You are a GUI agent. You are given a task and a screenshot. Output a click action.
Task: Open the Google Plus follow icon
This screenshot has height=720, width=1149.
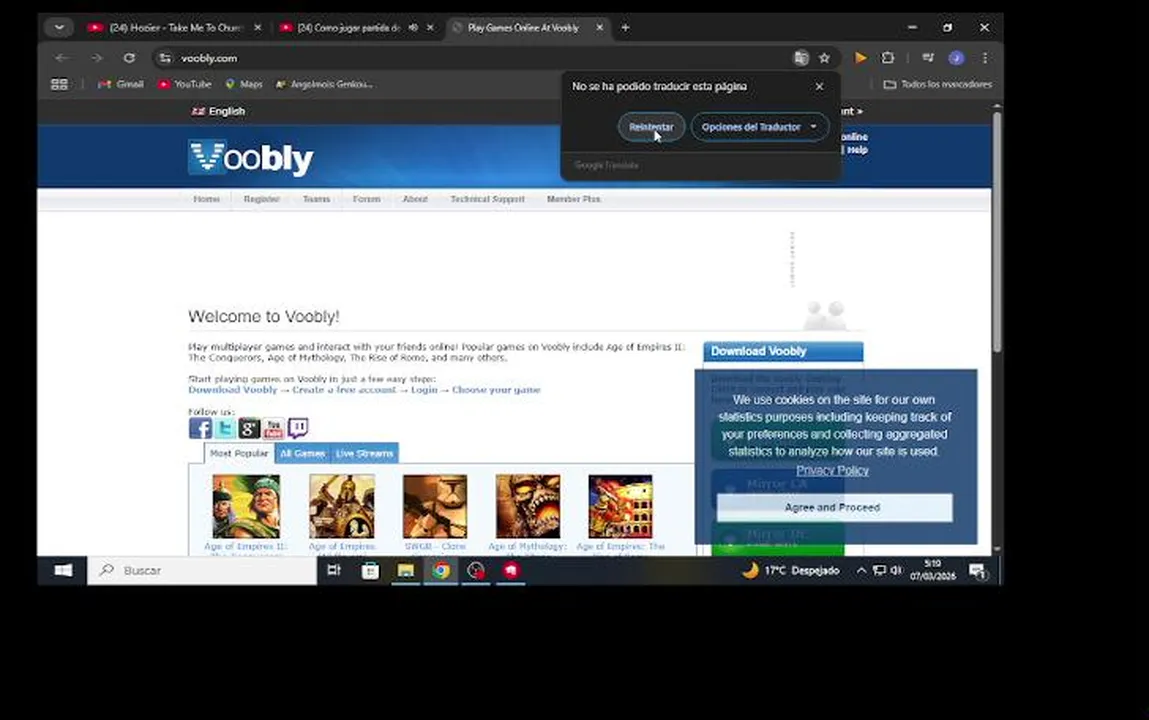tap(249, 428)
